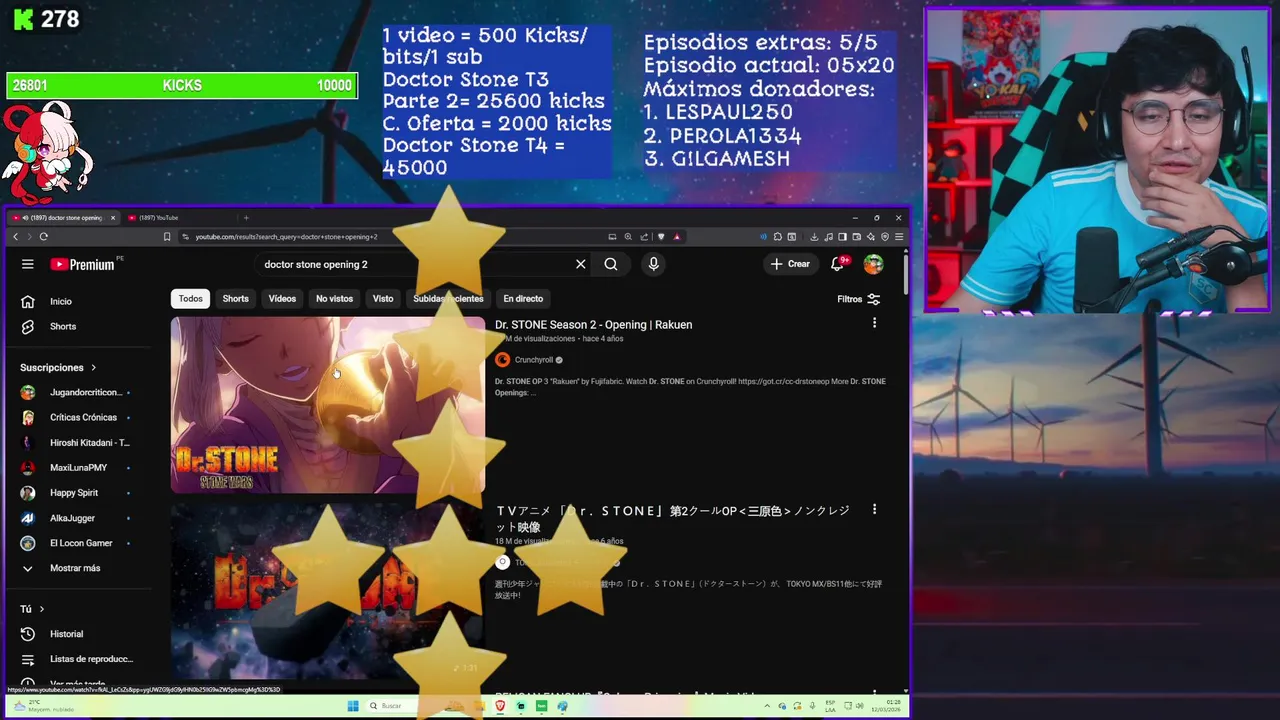Screen dimensions: 1280x720
Task: Open the browser downloads icon
Action: [814, 237]
